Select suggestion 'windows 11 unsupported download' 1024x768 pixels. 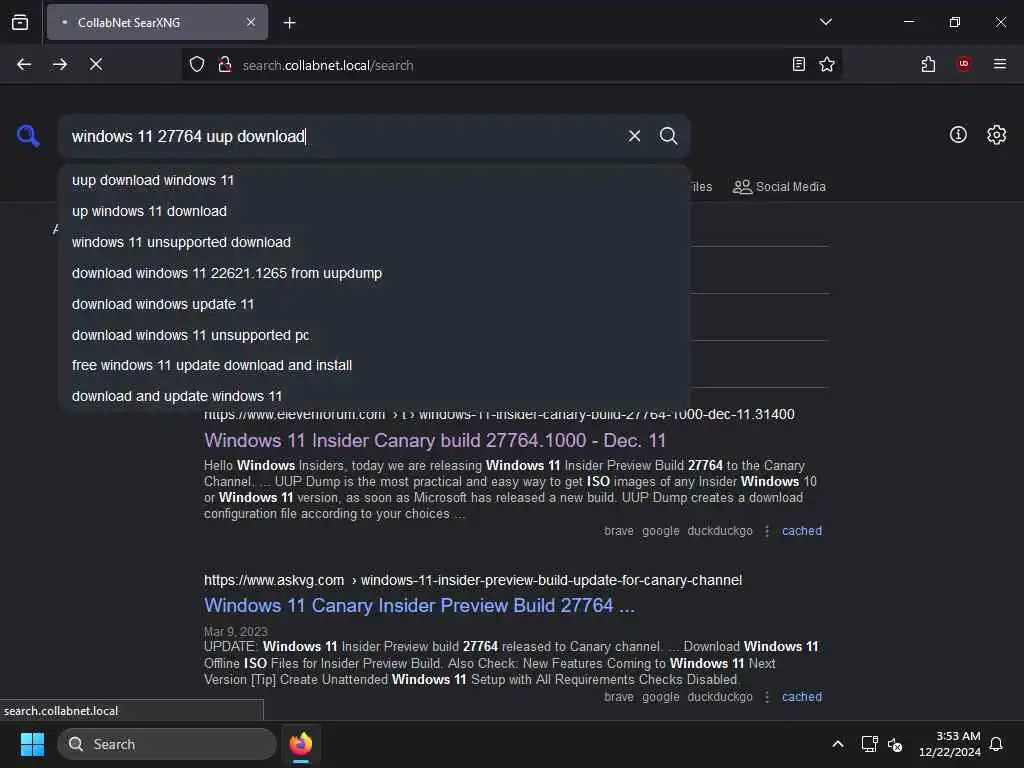(374, 242)
